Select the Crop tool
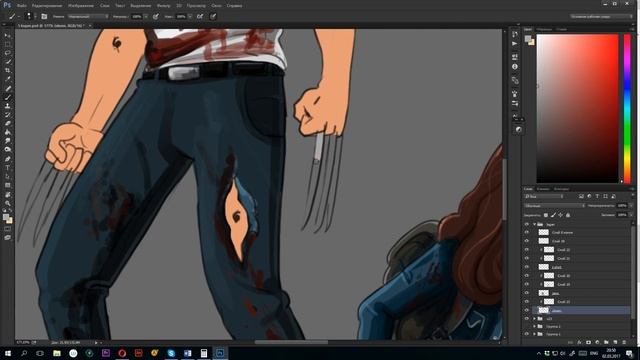The image size is (640, 360). coord(7,71)
